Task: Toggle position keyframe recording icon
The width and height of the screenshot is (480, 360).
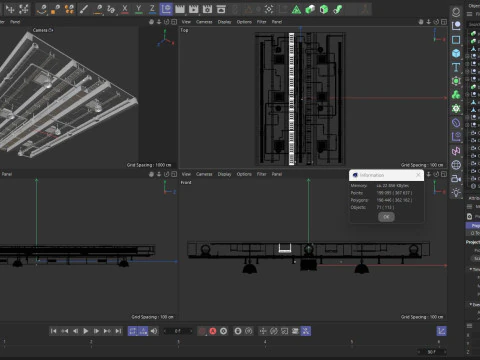Action: (263, 331)
